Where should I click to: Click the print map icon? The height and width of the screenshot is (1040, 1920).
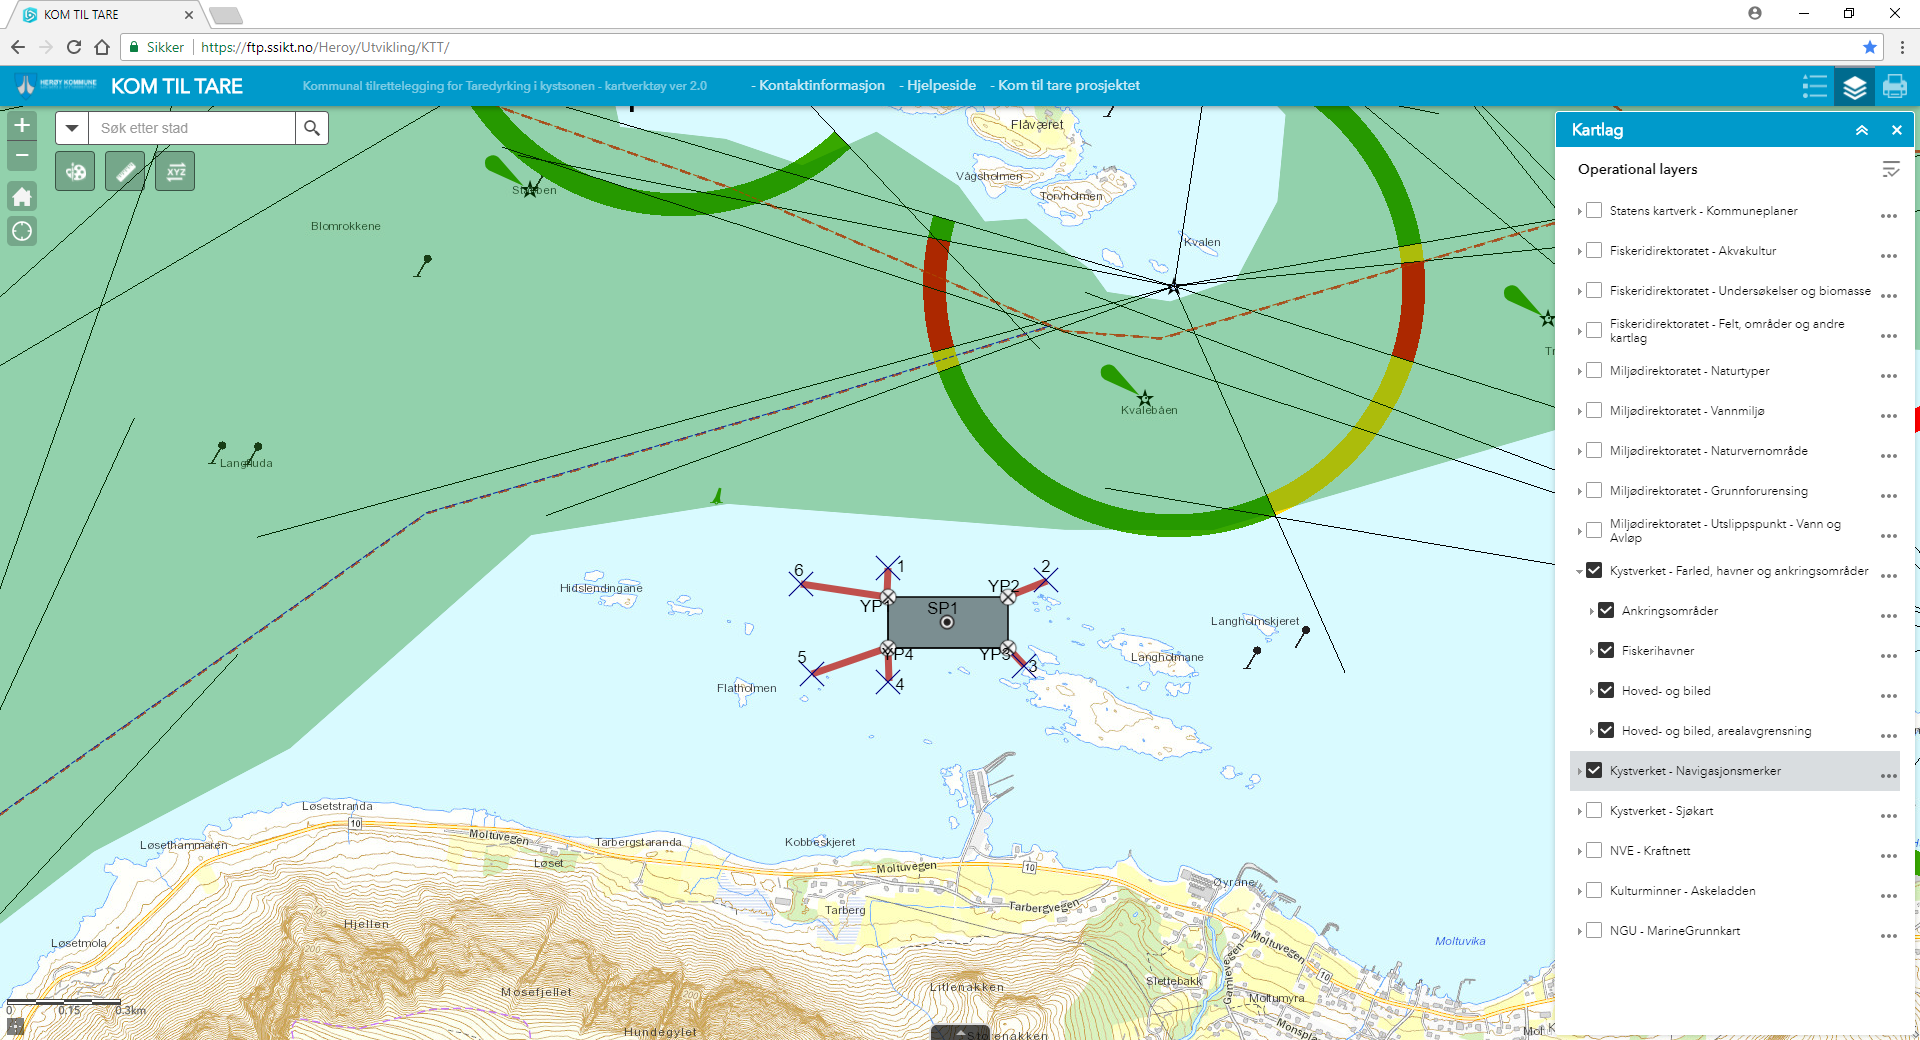point(1894,87)
